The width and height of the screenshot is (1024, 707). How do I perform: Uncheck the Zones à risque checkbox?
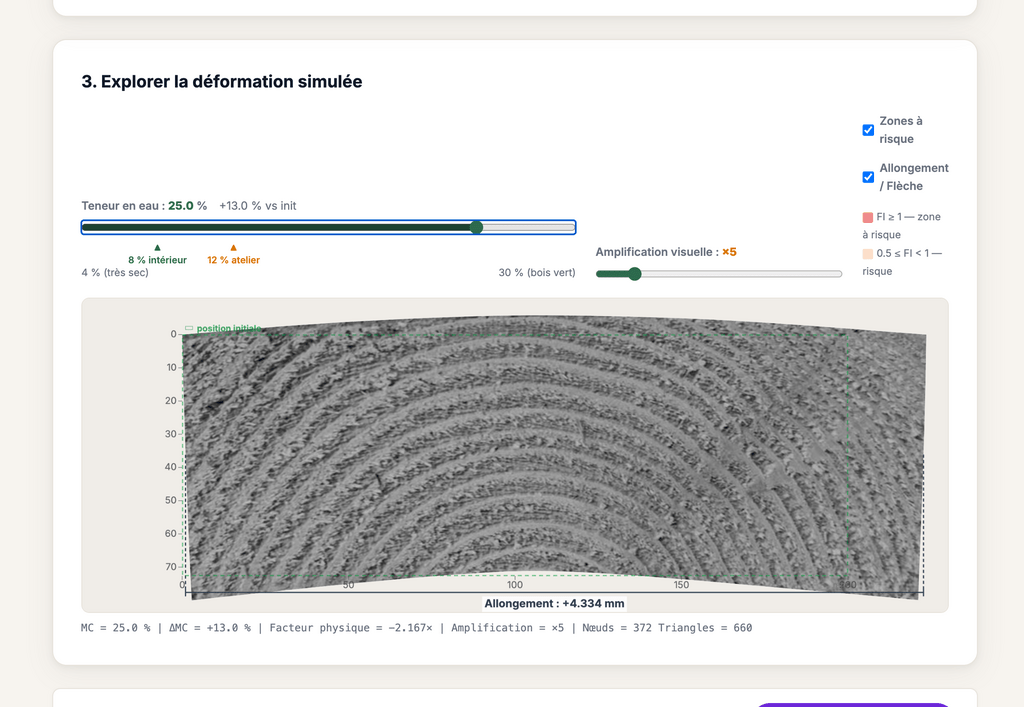(868, 130)
